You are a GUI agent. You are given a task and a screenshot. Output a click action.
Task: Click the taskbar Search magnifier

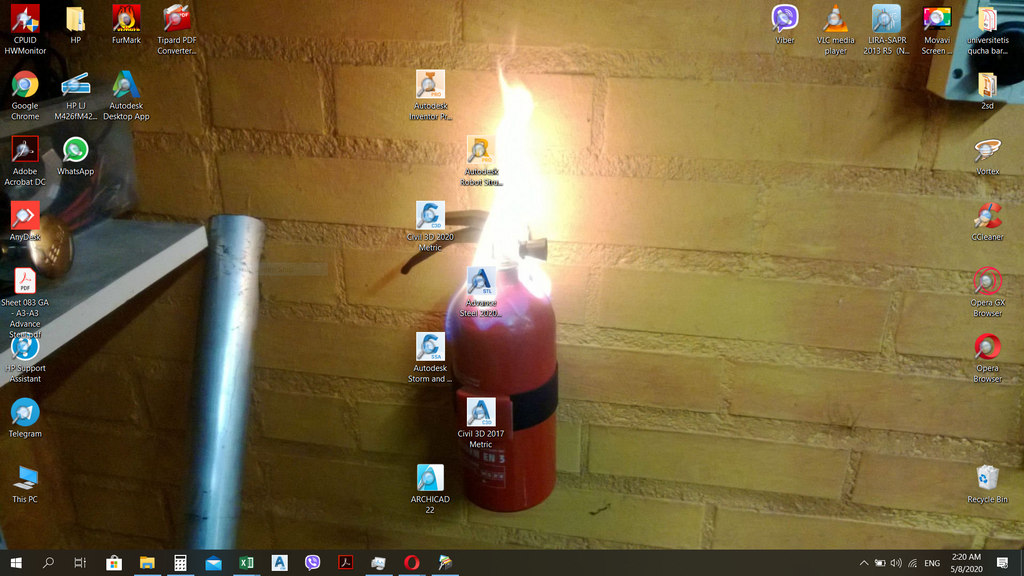48,562
